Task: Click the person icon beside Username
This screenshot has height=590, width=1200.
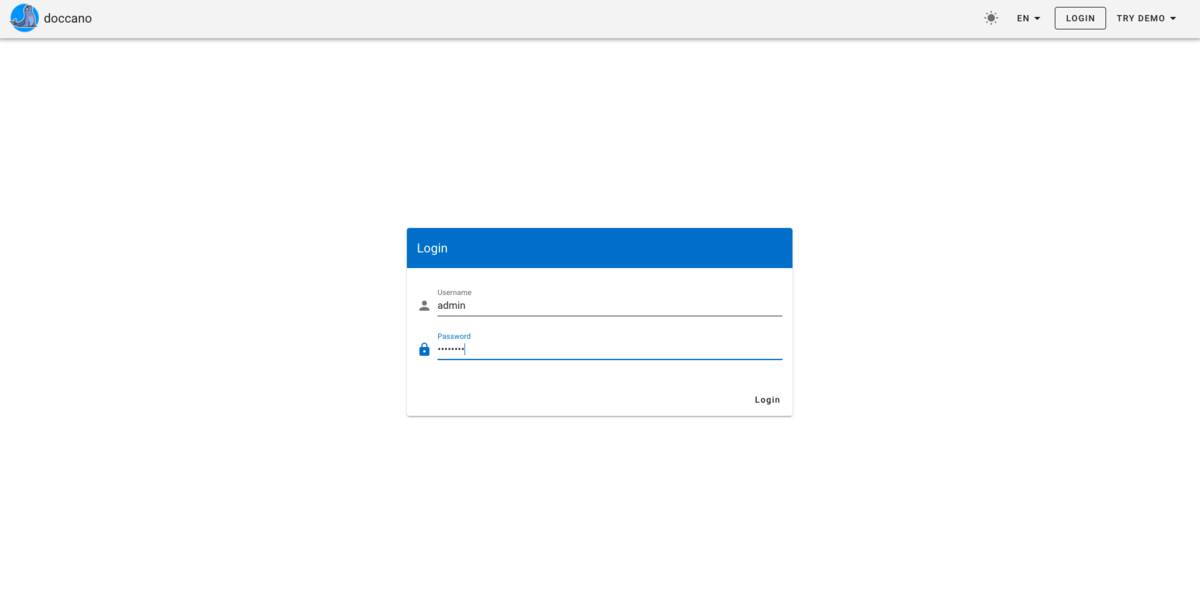Action: pos(424,306)
